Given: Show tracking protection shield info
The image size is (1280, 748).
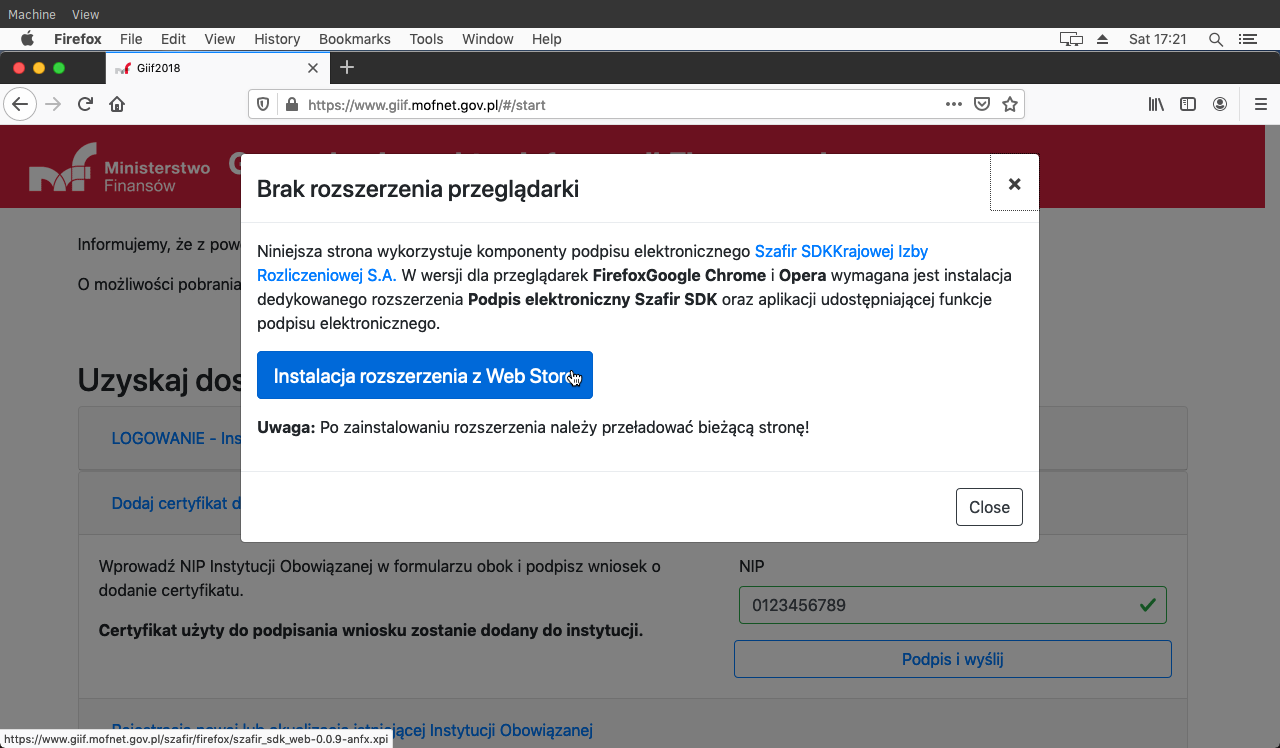Looking at the screenshot, I should 263,104.
